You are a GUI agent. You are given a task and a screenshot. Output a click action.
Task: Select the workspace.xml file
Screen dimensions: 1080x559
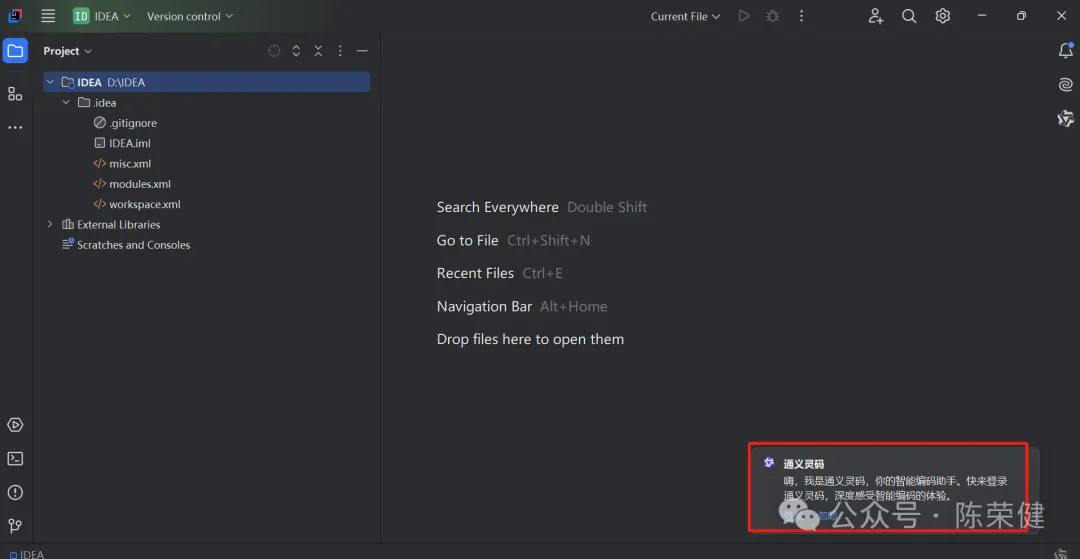[x=136, y=204]
